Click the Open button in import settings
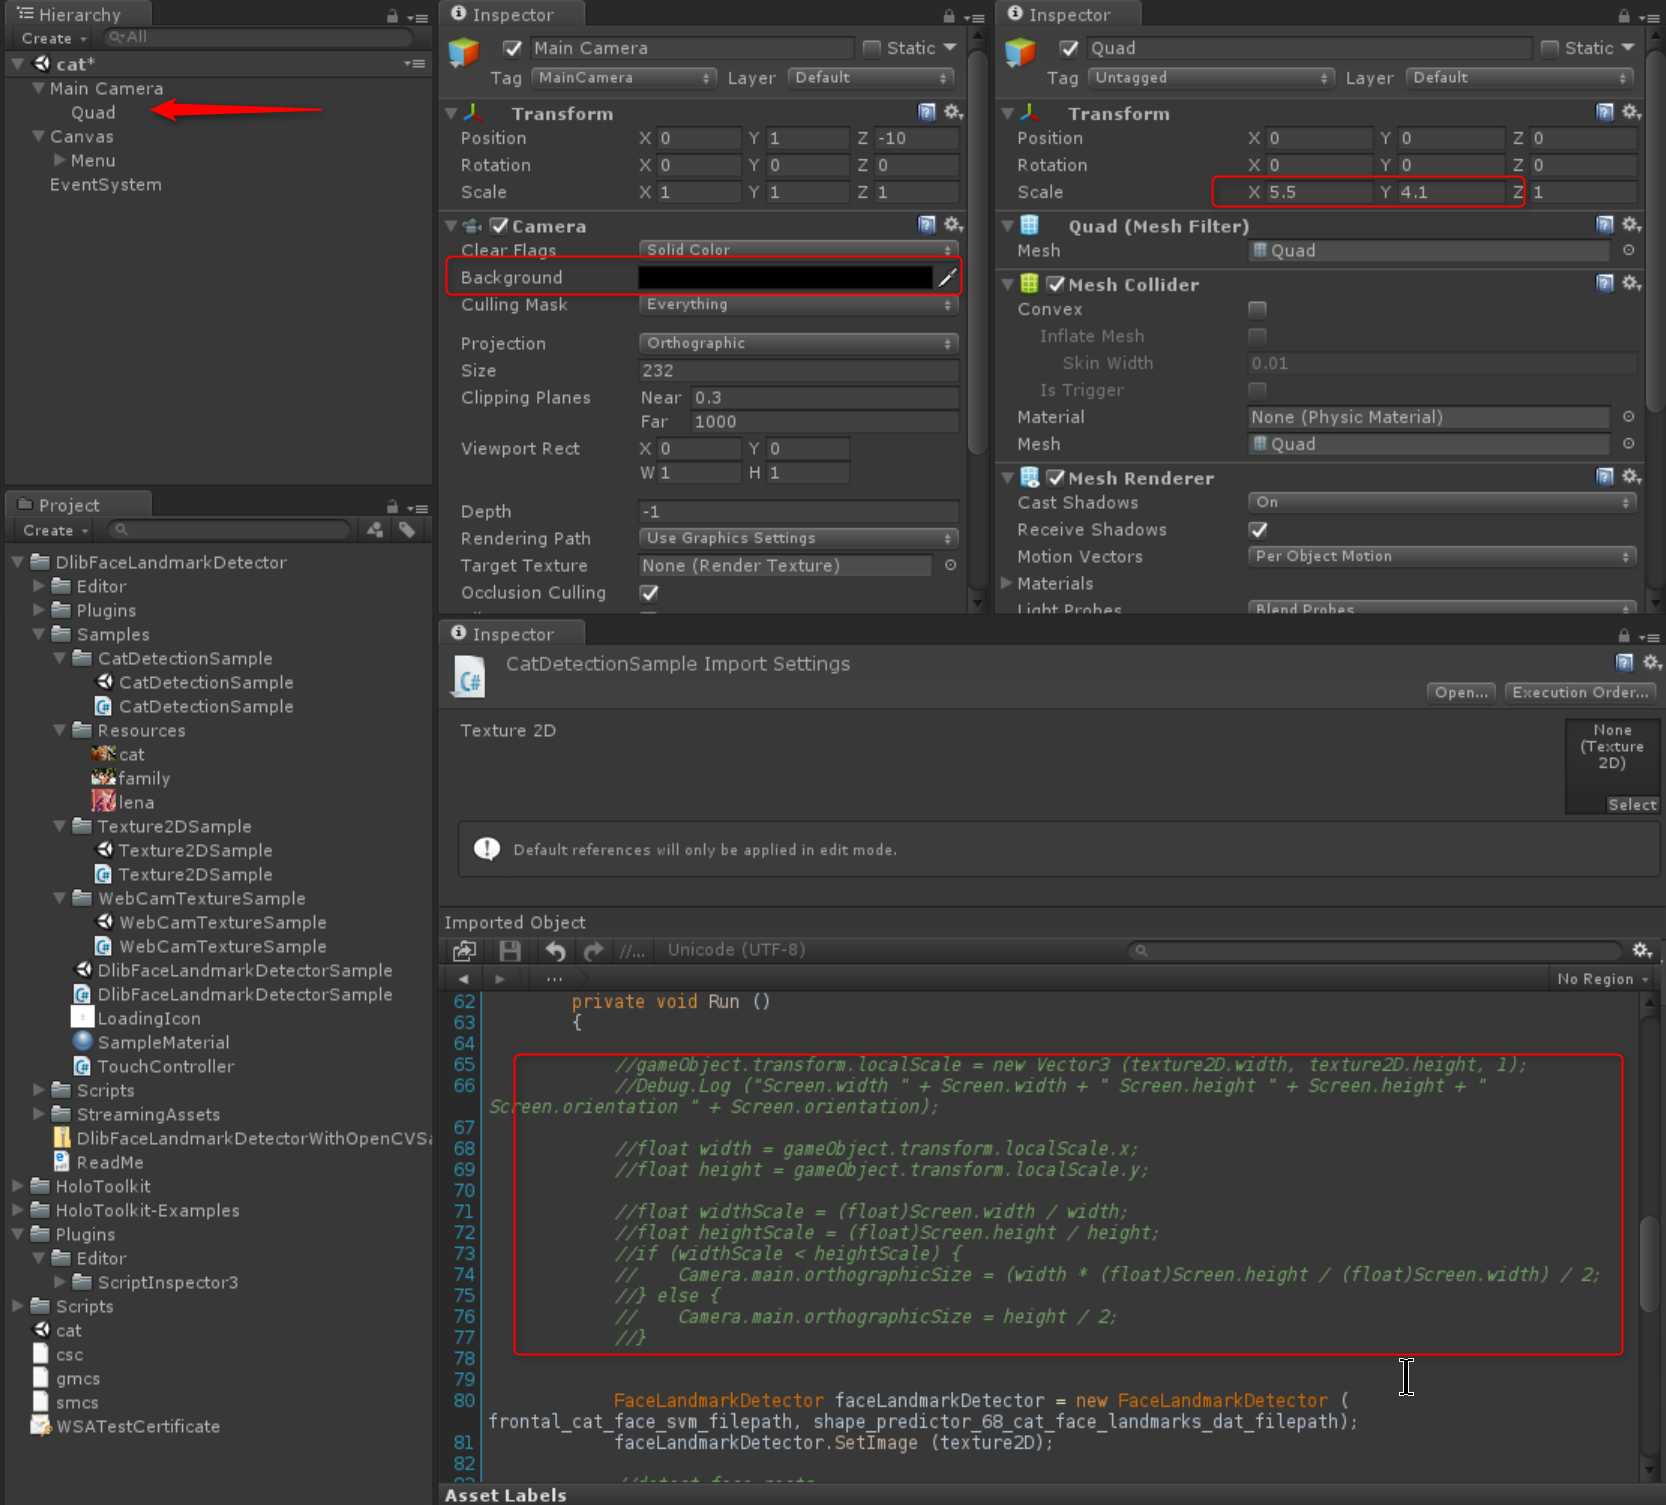 1460,692
